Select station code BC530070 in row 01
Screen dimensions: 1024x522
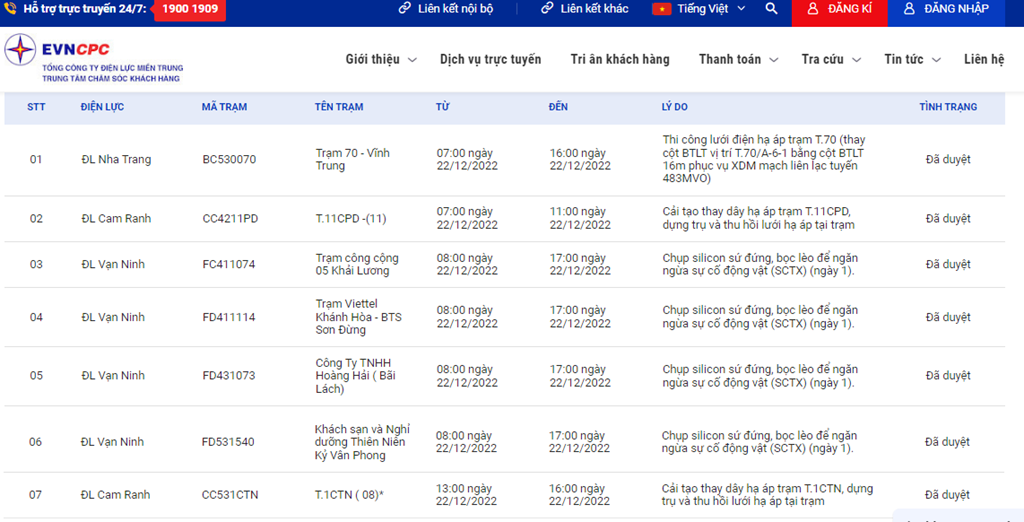(229, 160)
